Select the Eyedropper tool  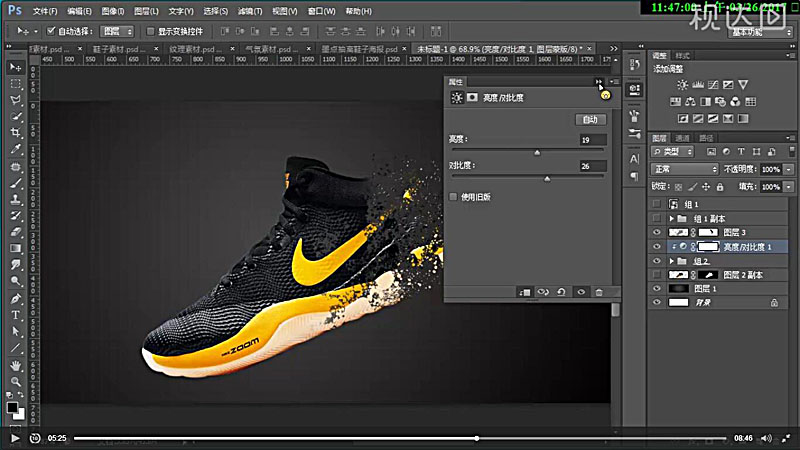click(15, 149)
